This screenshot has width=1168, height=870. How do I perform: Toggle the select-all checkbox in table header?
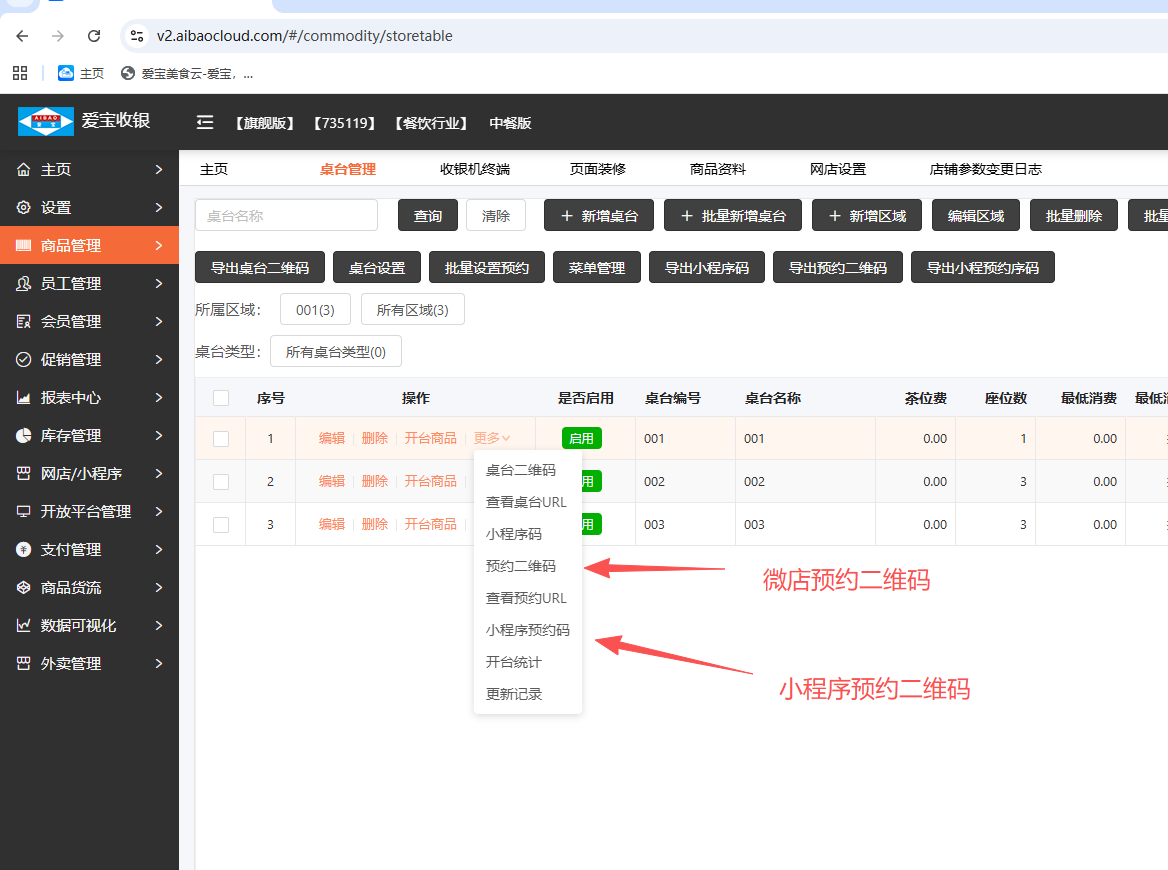(x=221, y=398)
